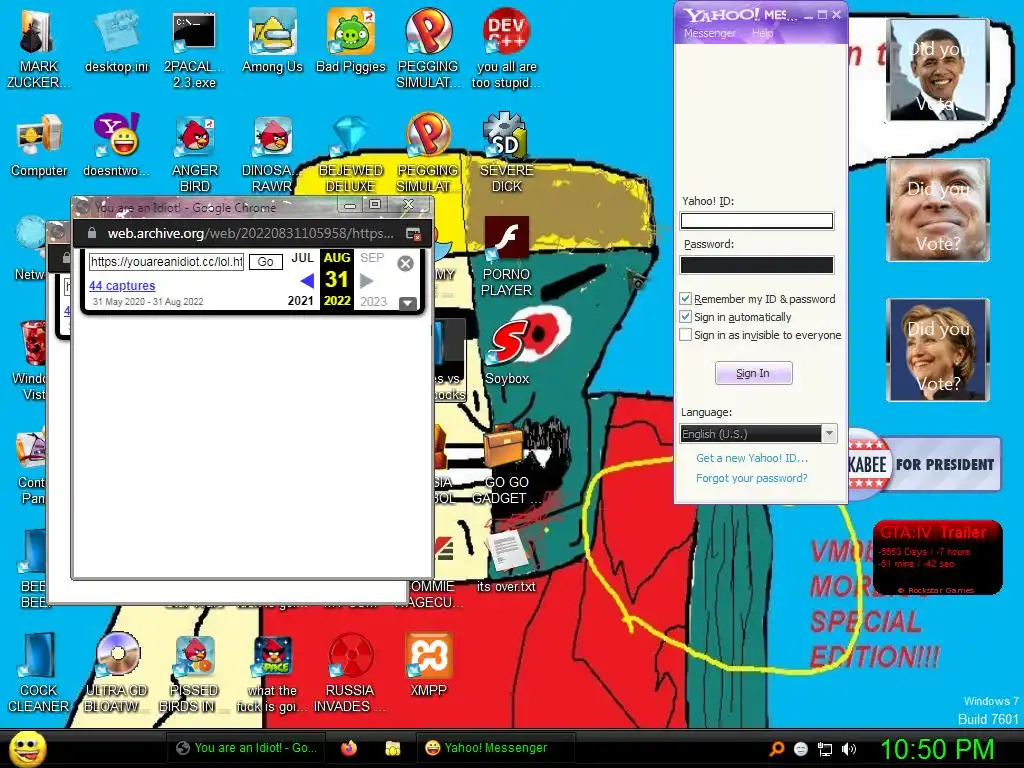Open the Help menu in Yahoo Messenger
The image size is (1024, 768).
pos(762,33)
